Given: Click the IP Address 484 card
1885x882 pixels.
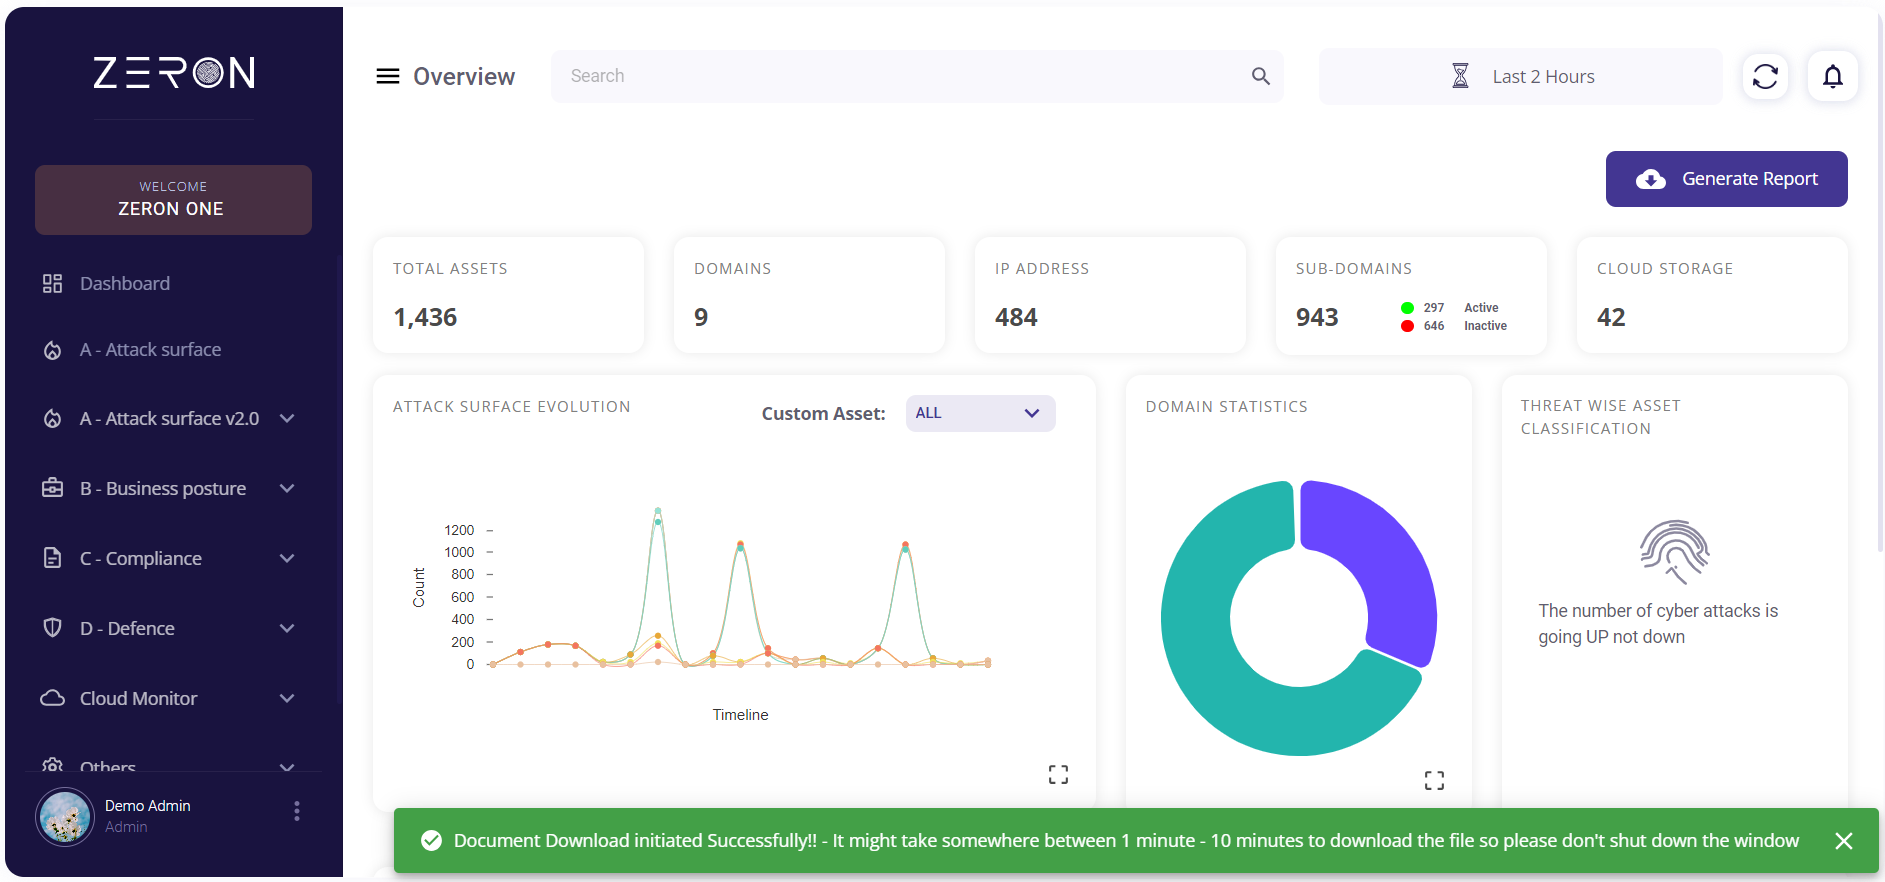Looking at the screenshot, I should pos(1110,295).
